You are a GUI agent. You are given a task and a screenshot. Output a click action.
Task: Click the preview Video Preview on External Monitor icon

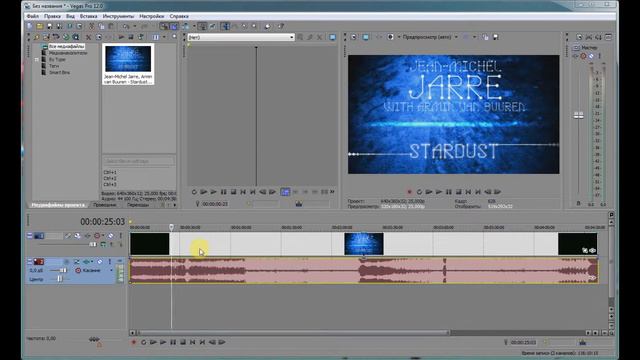pyautogui.click(x=365, y=37)
